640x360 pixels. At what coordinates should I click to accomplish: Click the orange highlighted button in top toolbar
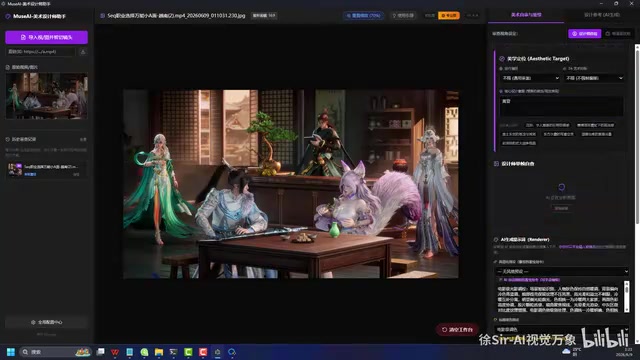(449, 16)
